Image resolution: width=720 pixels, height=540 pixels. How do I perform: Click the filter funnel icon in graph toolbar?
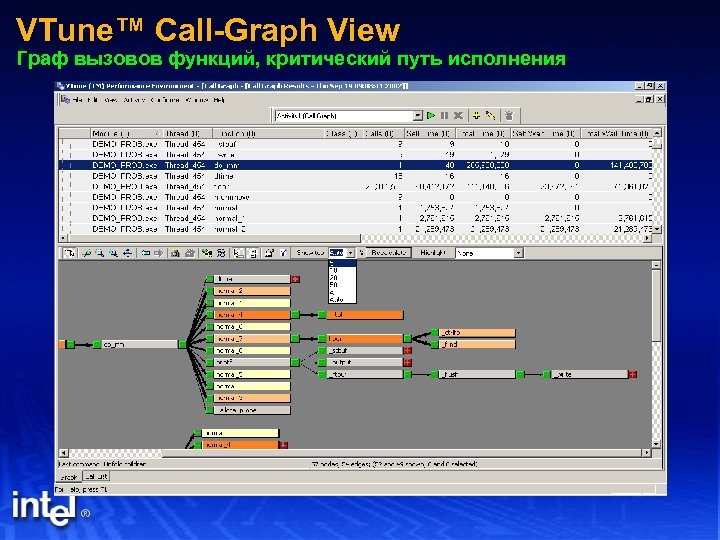coord(283,253)
